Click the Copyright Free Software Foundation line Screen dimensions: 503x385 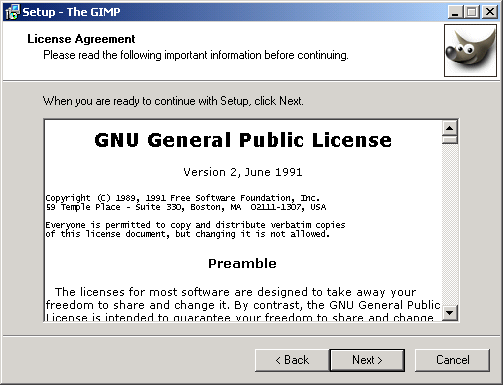point(183,198)
